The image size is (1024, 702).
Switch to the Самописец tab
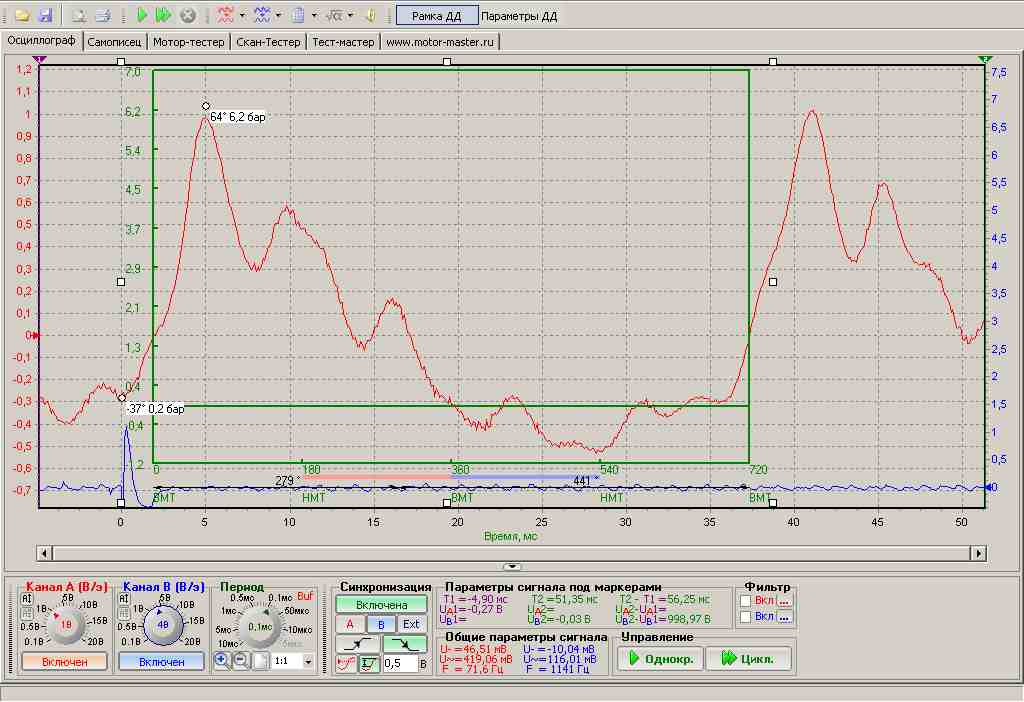[x=114, y=42]
